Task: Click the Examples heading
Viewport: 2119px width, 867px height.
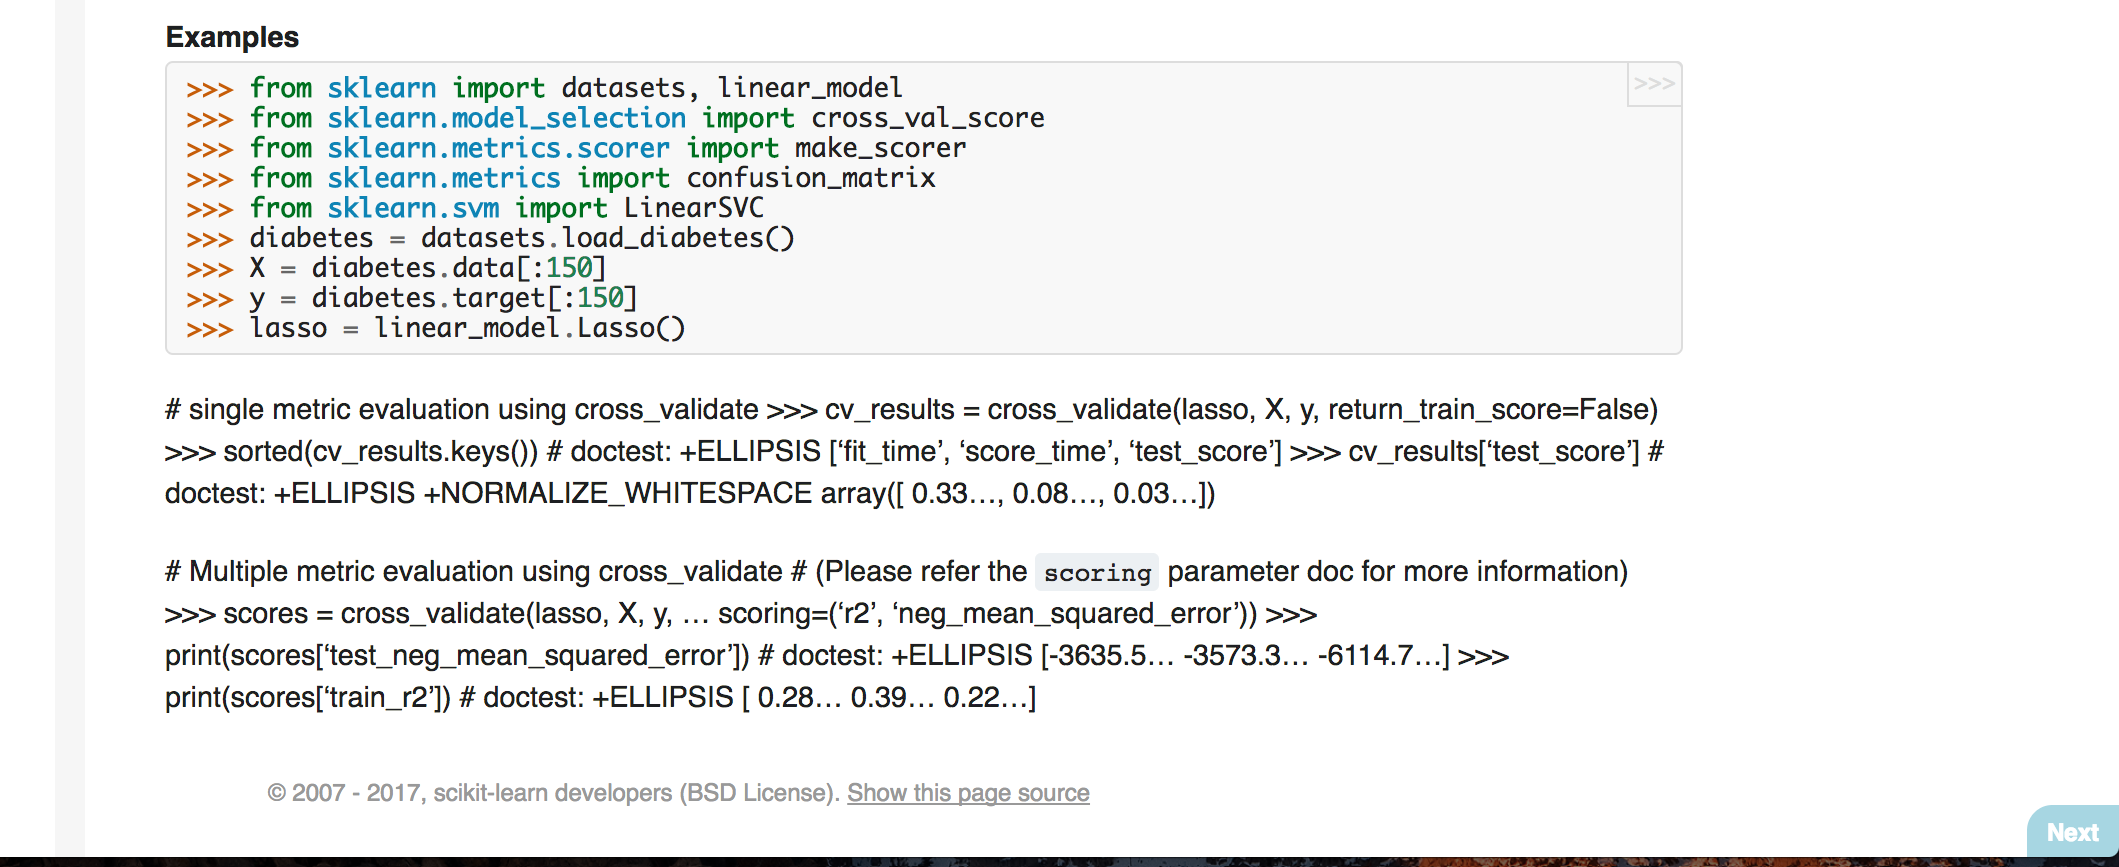Action: tap(232, 37)
